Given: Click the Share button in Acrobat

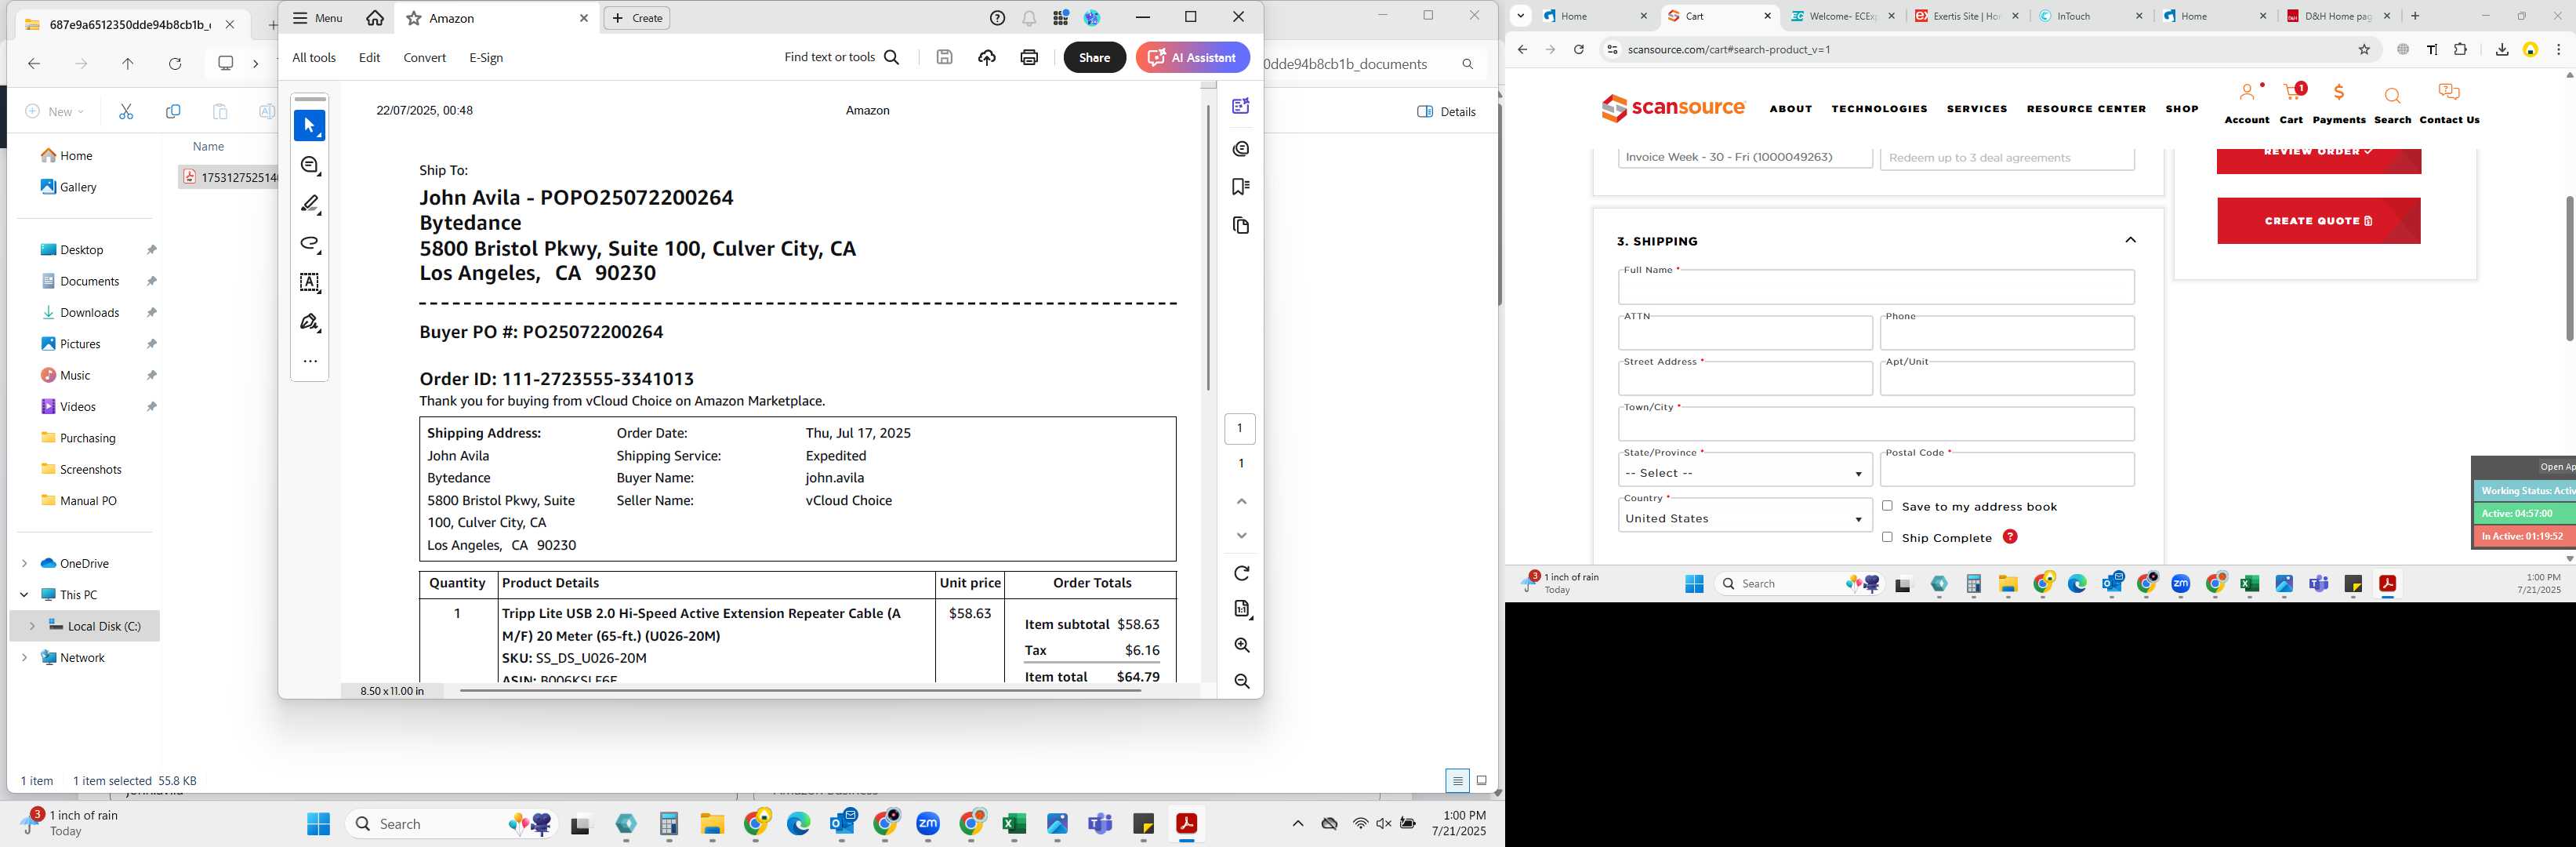Looking at the screenshot, I should point(1094,57).
